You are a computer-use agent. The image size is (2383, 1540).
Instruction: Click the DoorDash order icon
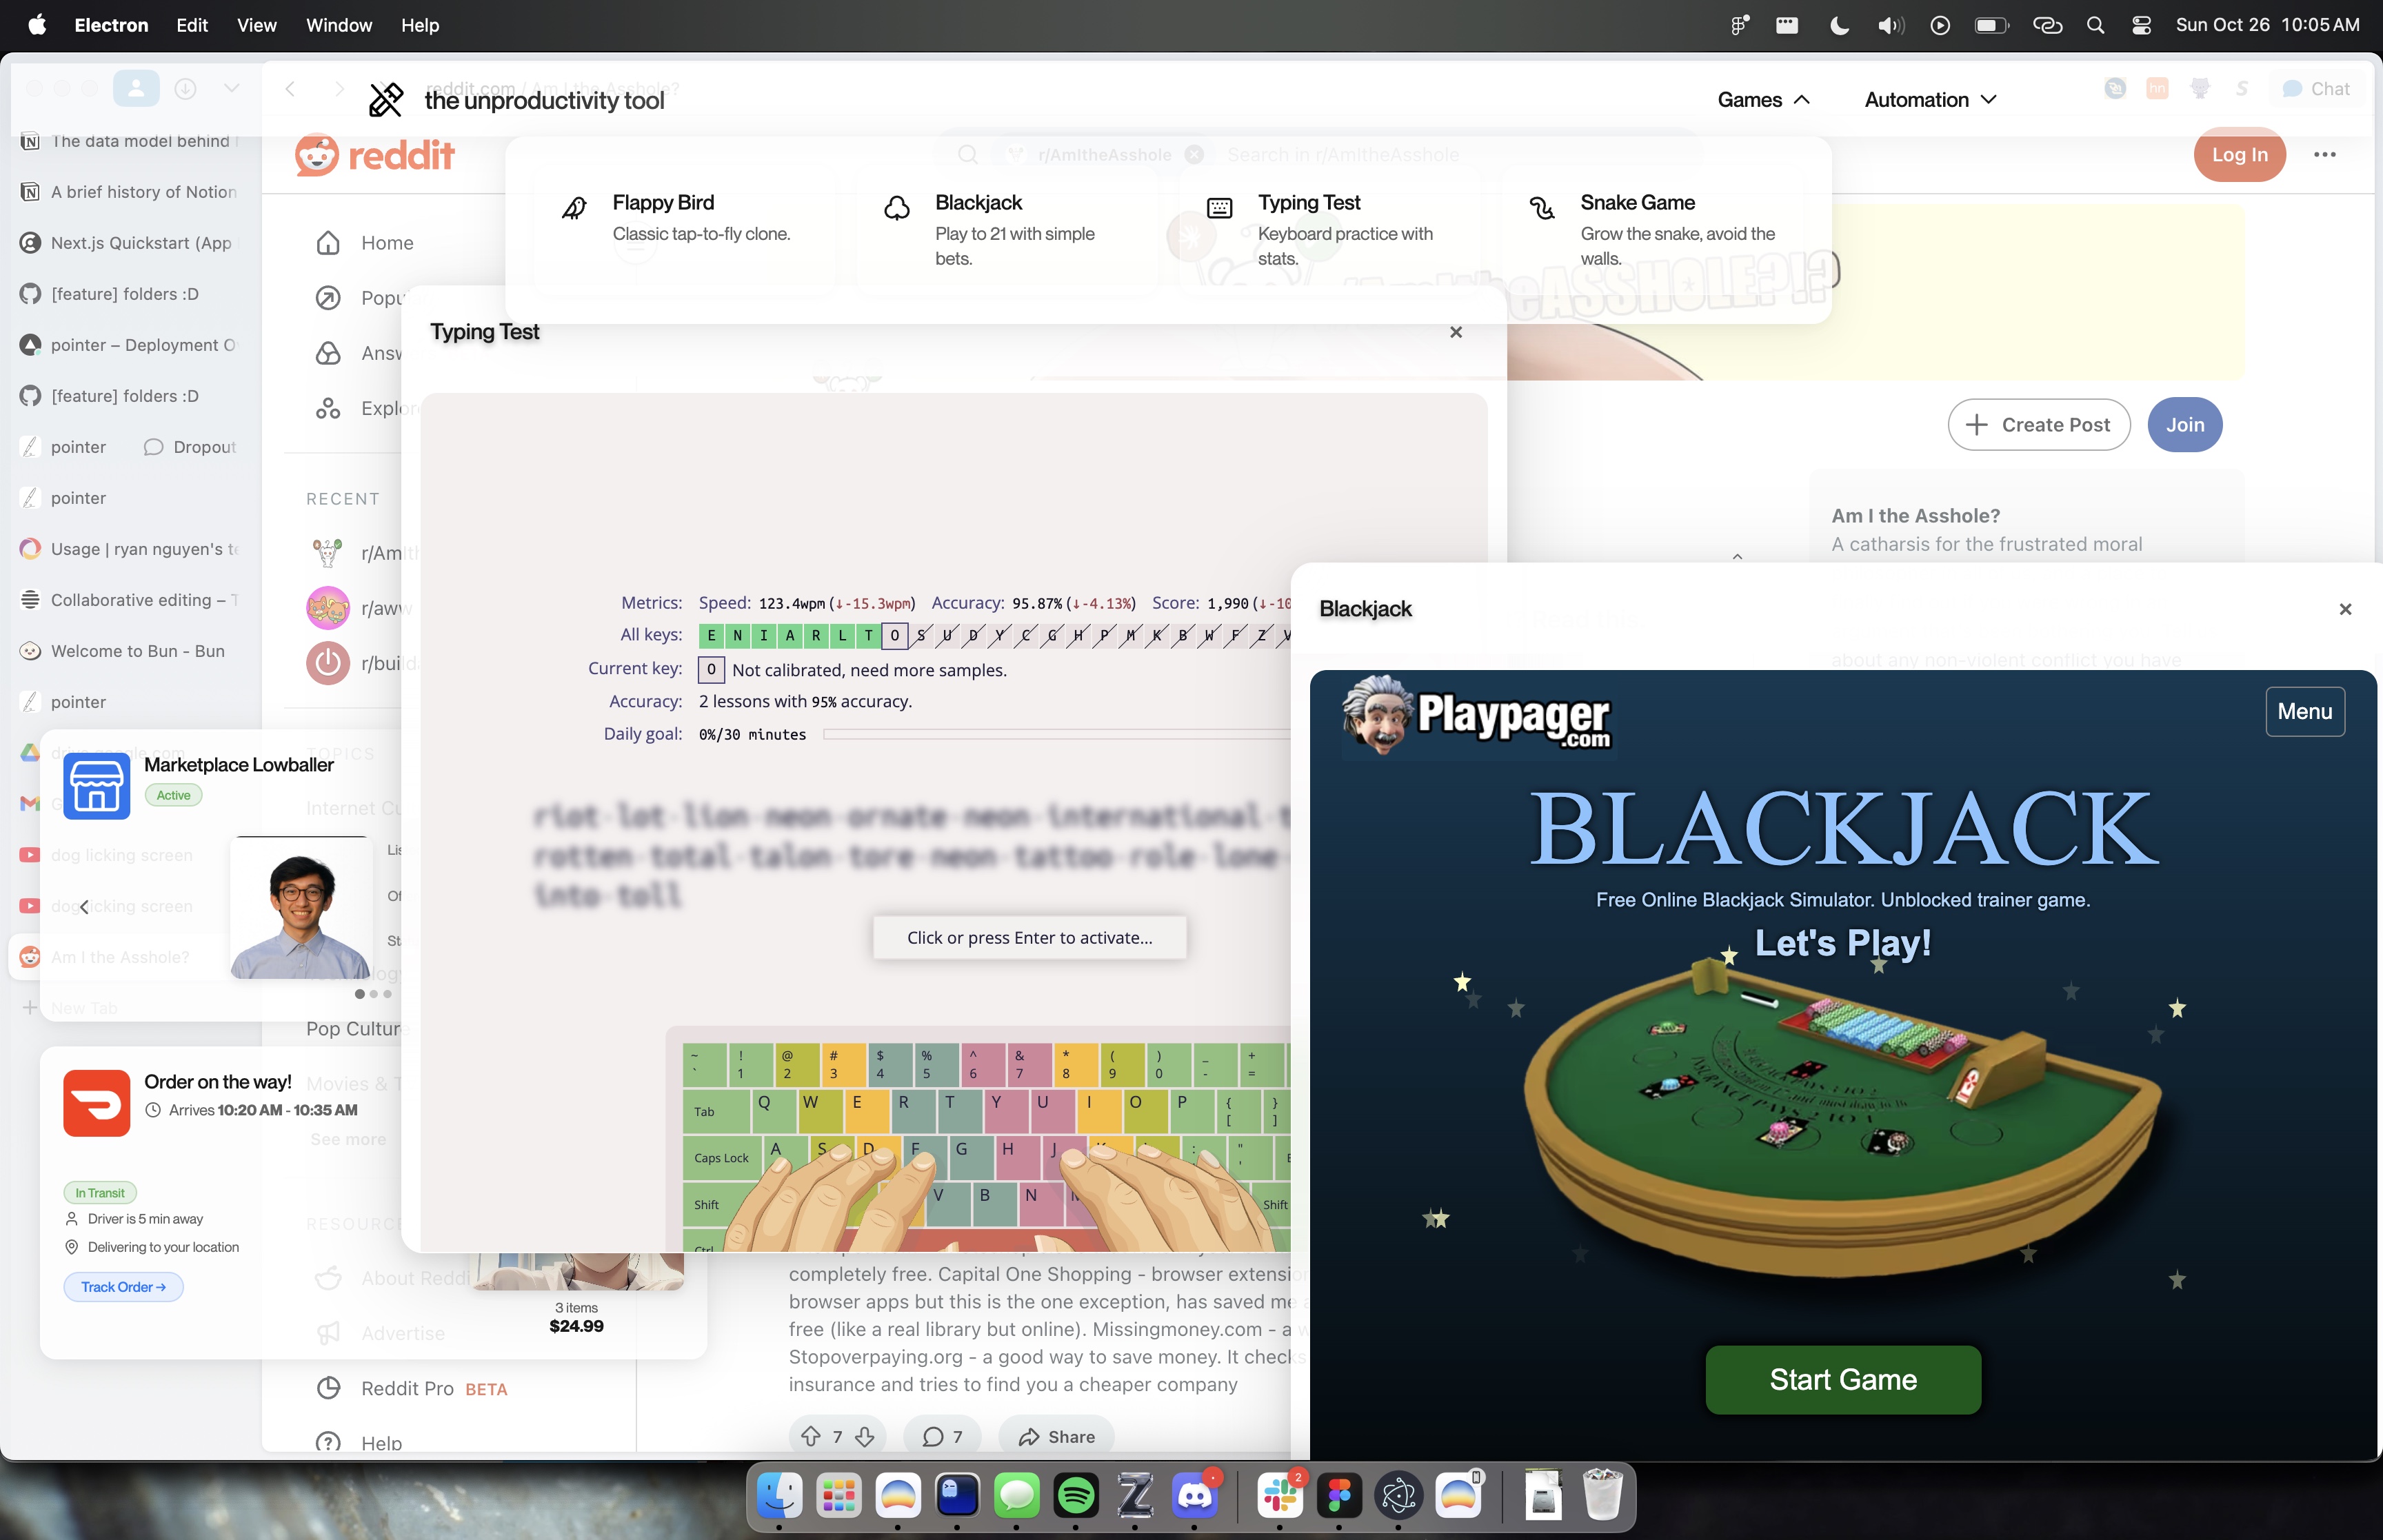[x=97, y=1103]
